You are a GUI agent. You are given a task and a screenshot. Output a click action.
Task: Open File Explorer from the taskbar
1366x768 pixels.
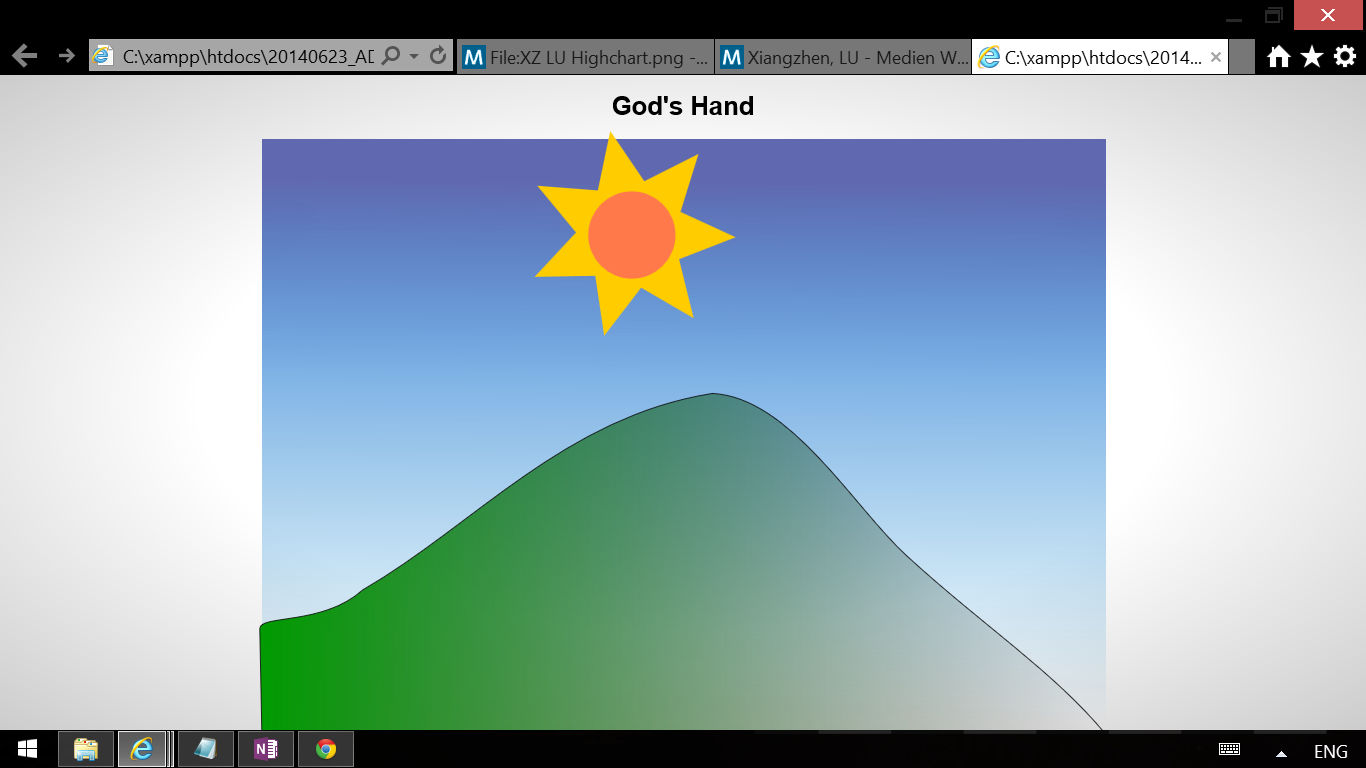pyautogui.click(x=86, y=749)
